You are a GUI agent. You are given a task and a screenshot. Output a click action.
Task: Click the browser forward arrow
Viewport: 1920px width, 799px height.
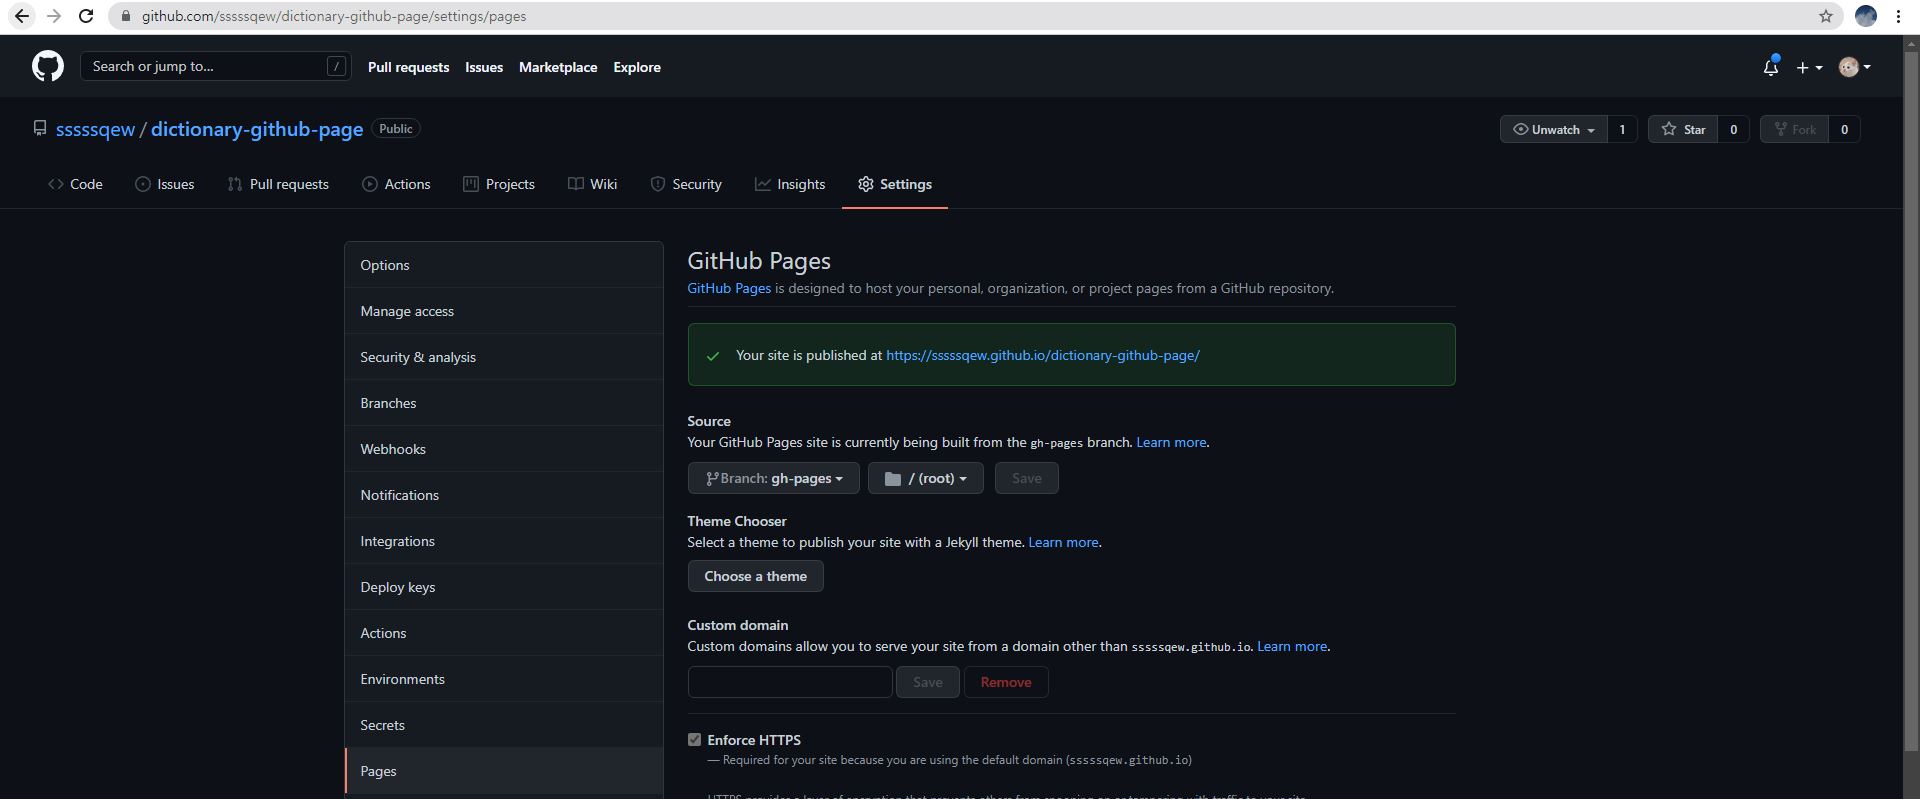click(x=54, y=16)
